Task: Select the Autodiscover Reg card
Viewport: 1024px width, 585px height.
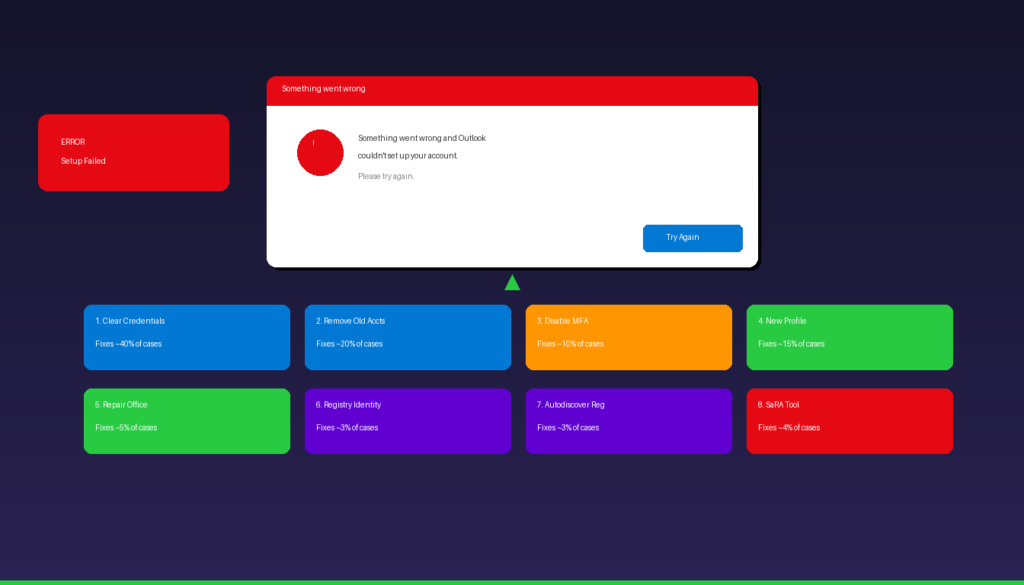Action: click(x=628, y=421)
